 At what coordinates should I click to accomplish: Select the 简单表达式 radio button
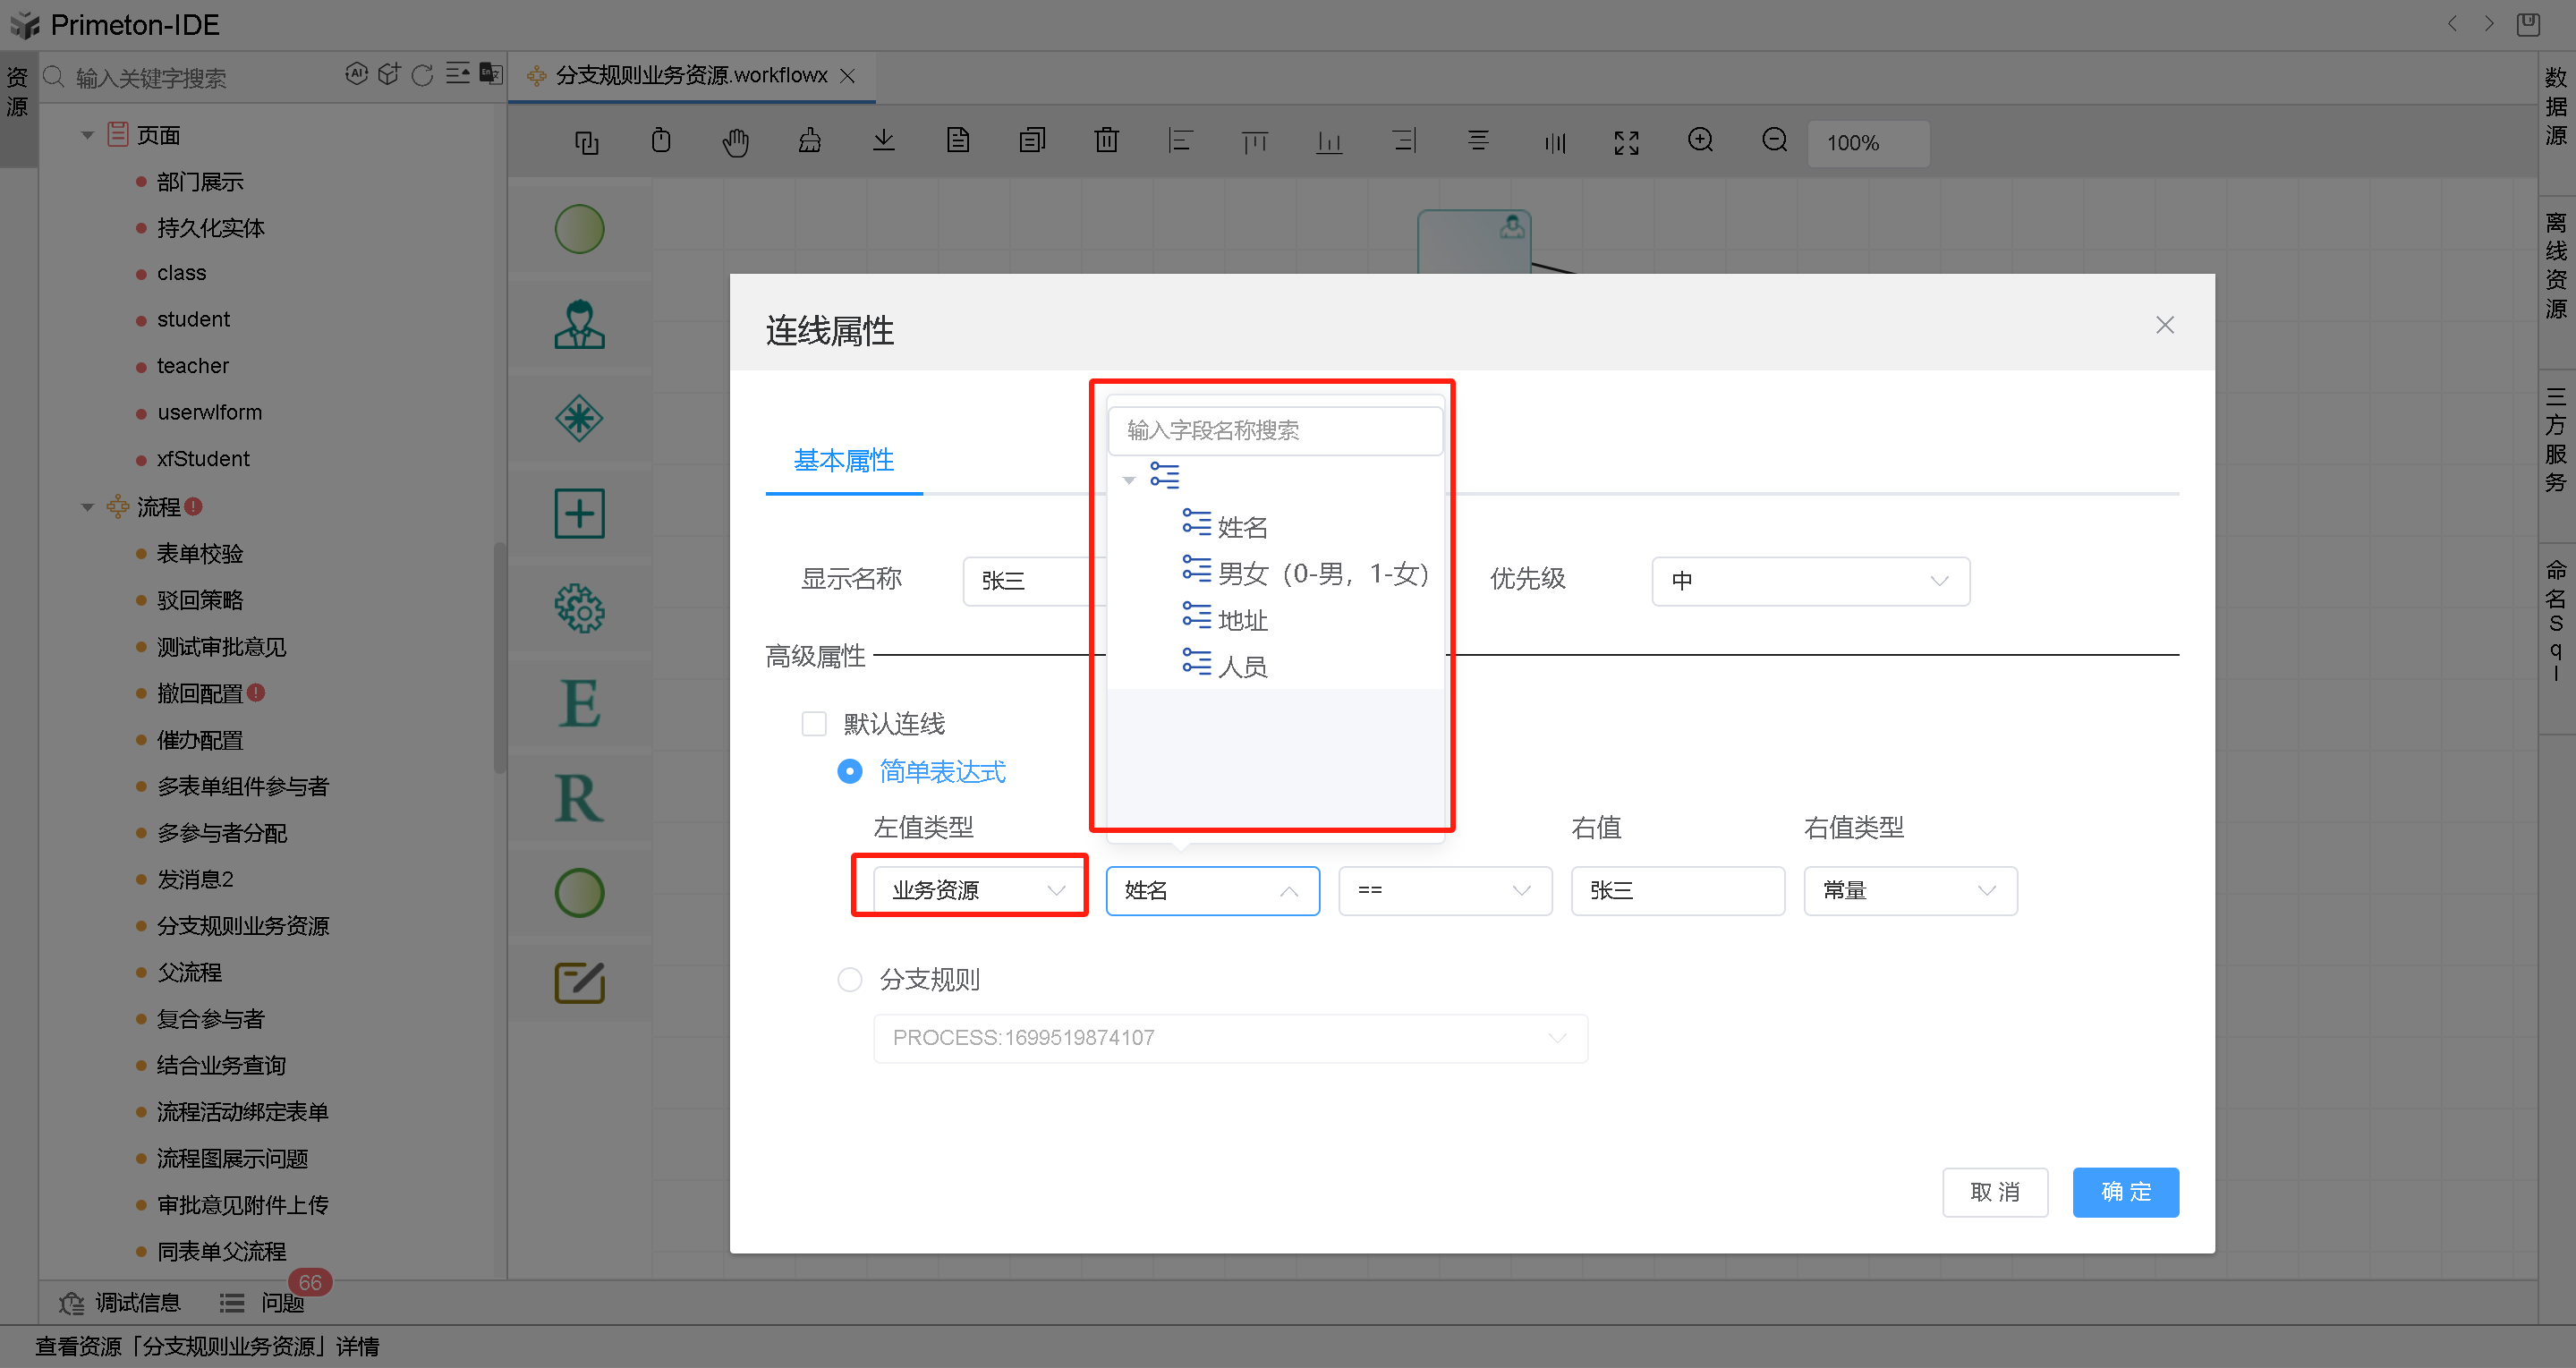pyautogui.click(x=850, y=771)
